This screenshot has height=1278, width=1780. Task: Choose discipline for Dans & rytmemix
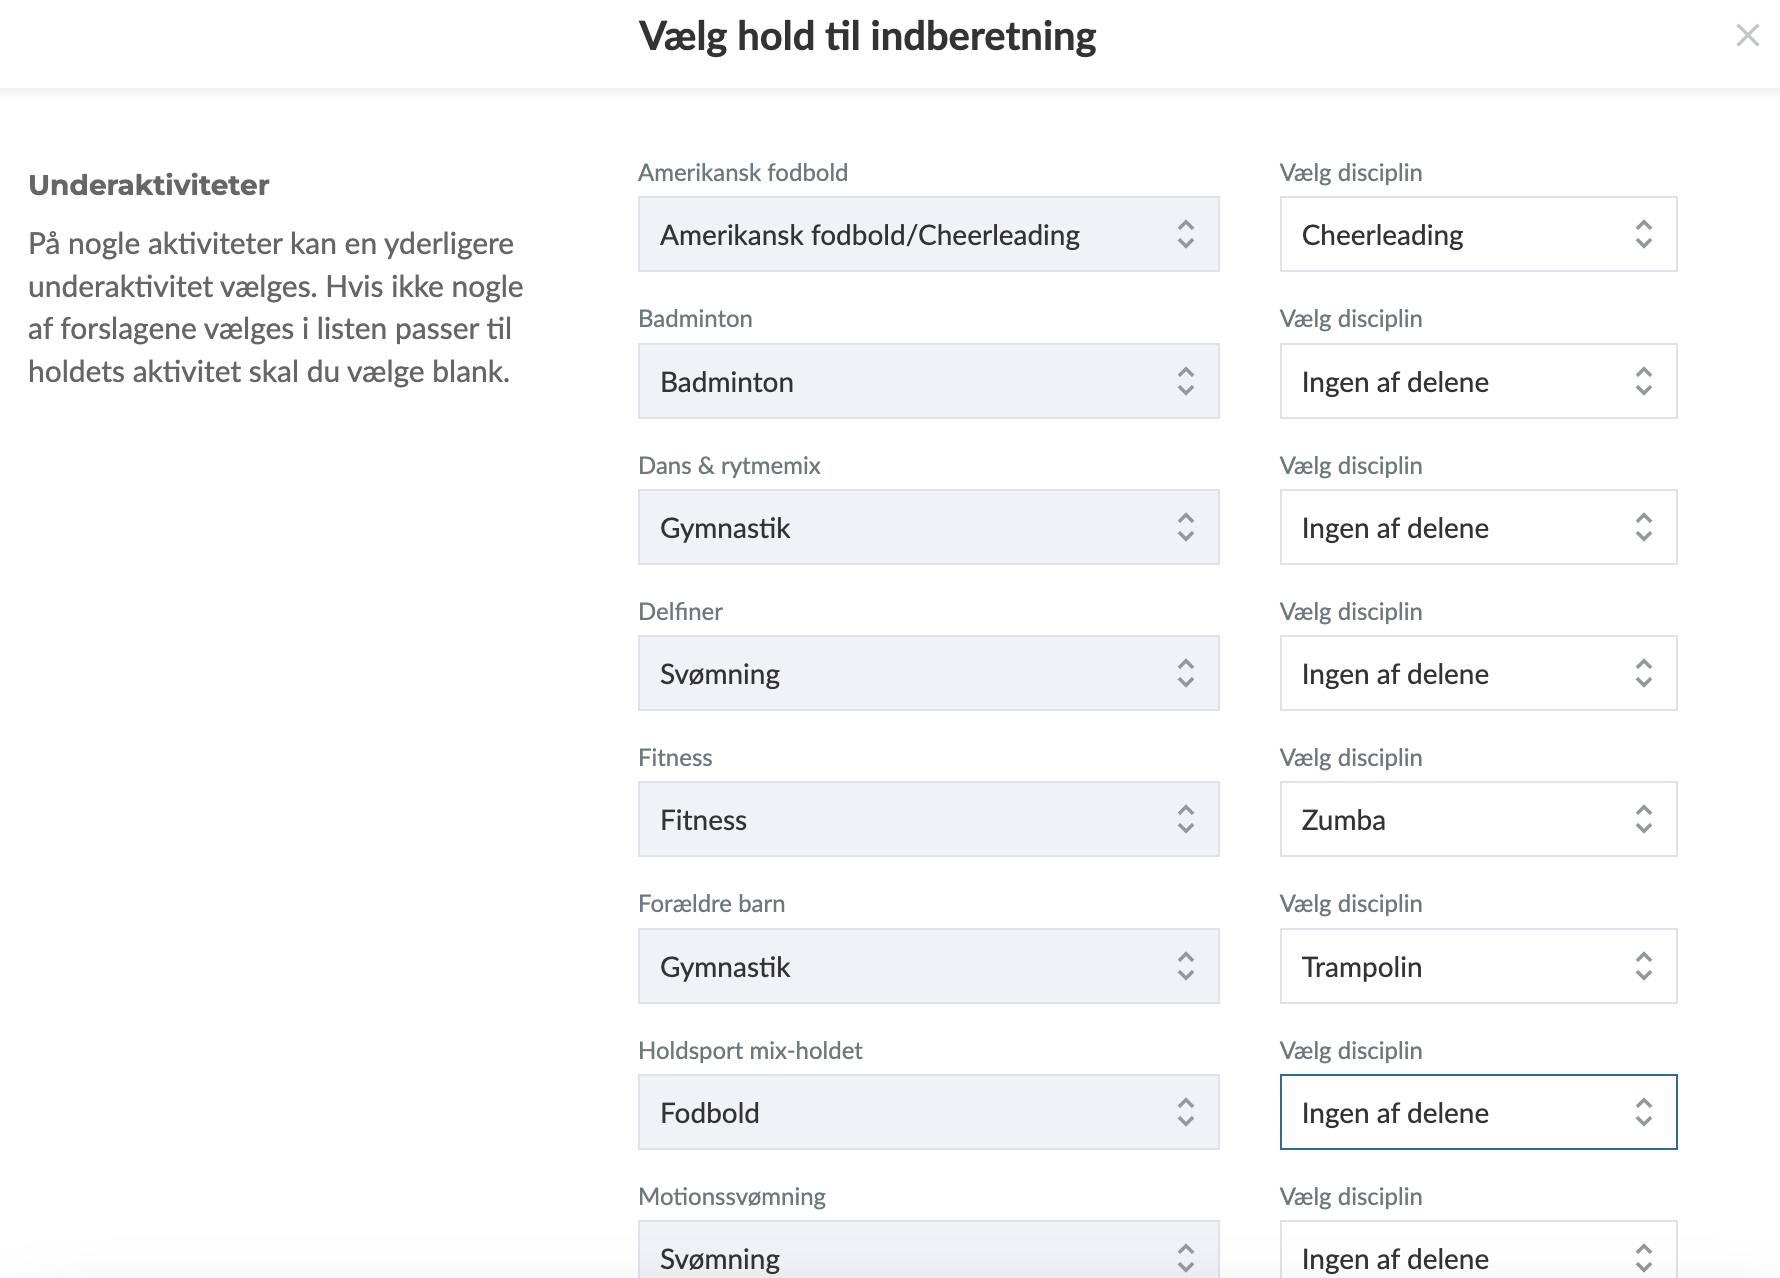(x=1477, y=527)
